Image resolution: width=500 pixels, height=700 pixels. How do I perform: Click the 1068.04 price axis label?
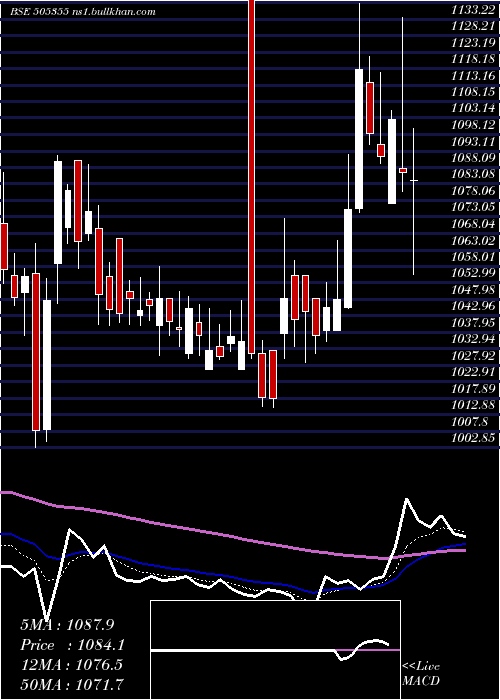click(x=473, y=224)
